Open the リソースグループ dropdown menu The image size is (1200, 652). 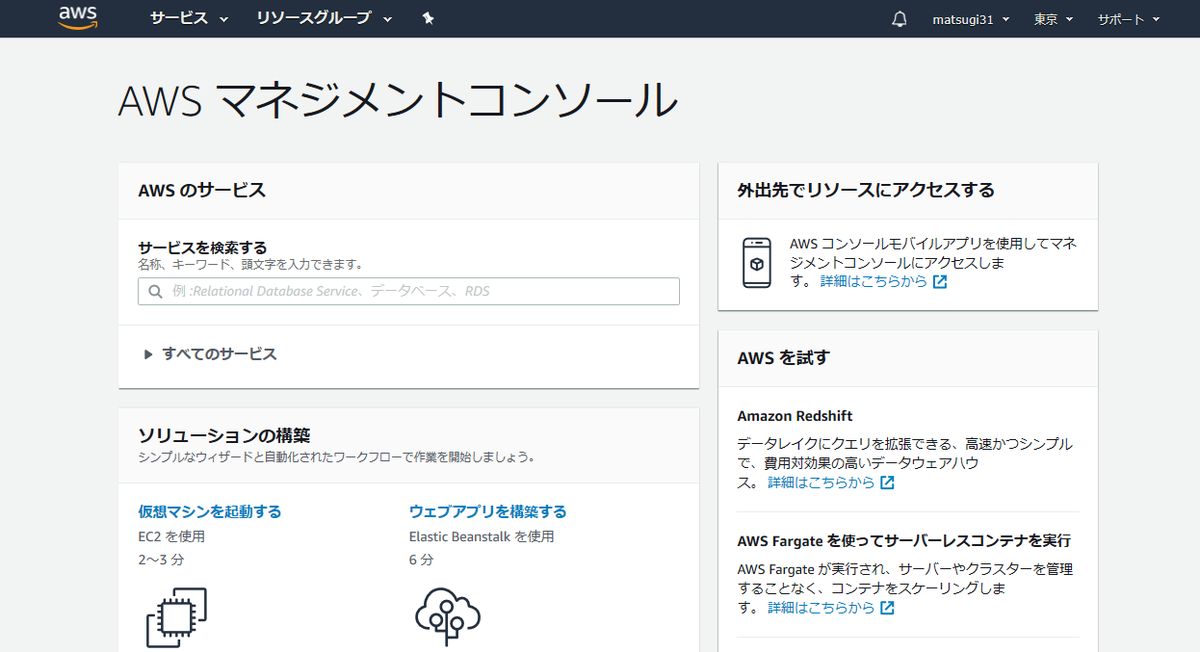[324, 19]
